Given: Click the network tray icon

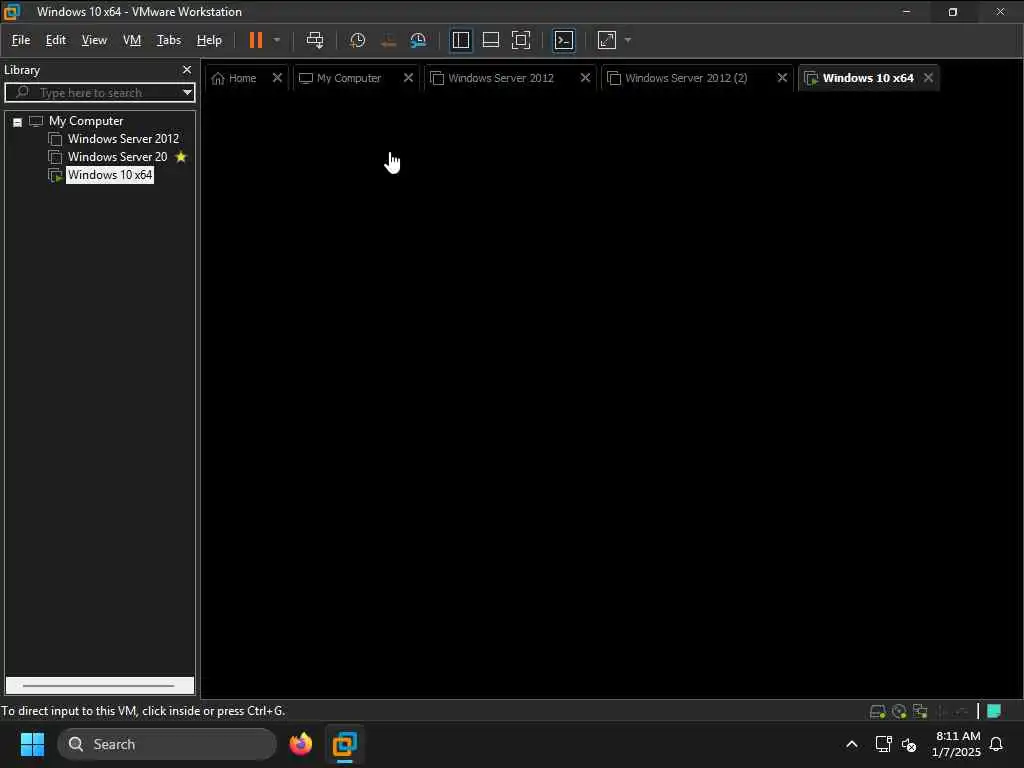Looking at the screenshot, I should point(883,744).
